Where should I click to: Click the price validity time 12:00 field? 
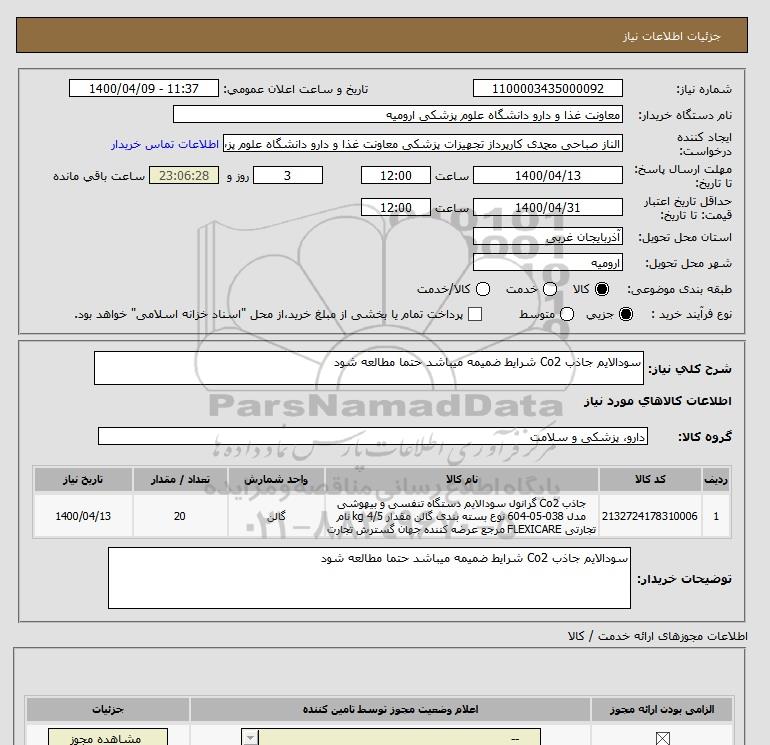pos(396,208)
